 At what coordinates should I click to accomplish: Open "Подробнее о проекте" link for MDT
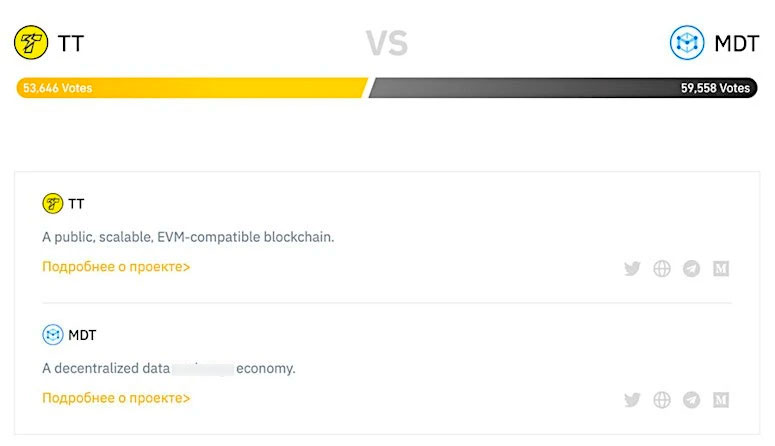coord(116,398)
